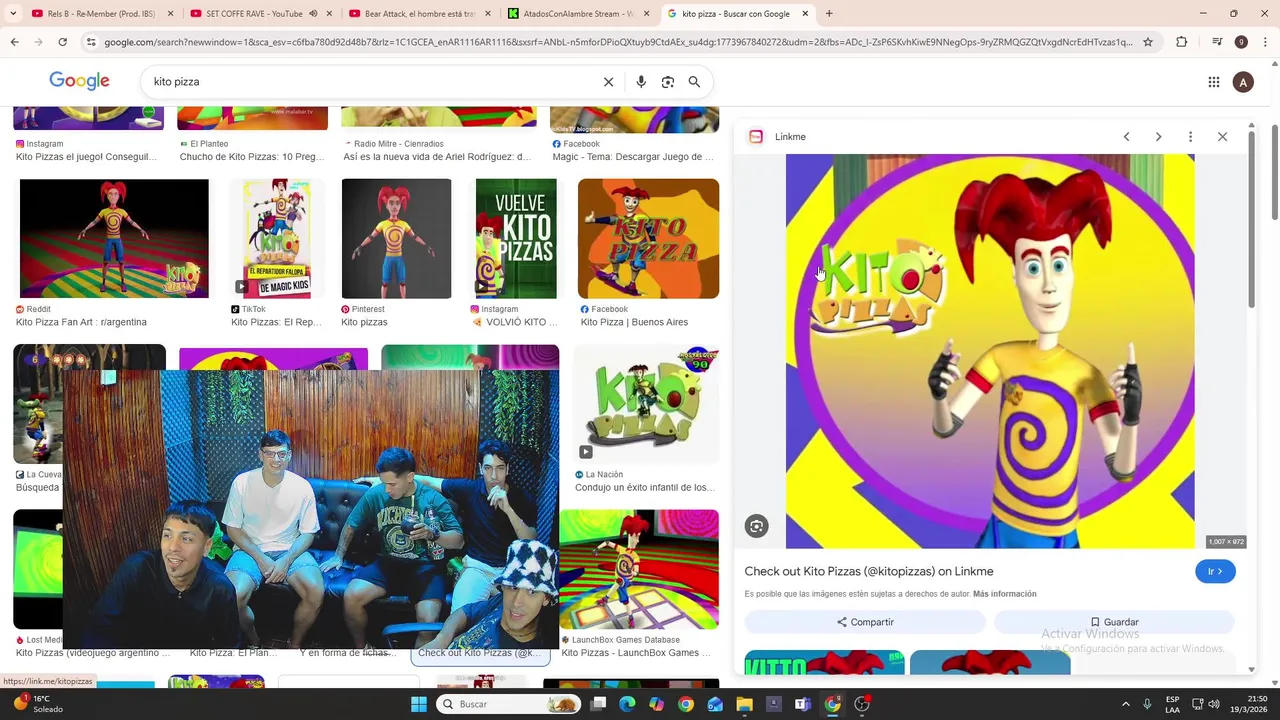1280x720 pixels.
Task: Open the Google account avatar
Action: (x=1243, y=82)
